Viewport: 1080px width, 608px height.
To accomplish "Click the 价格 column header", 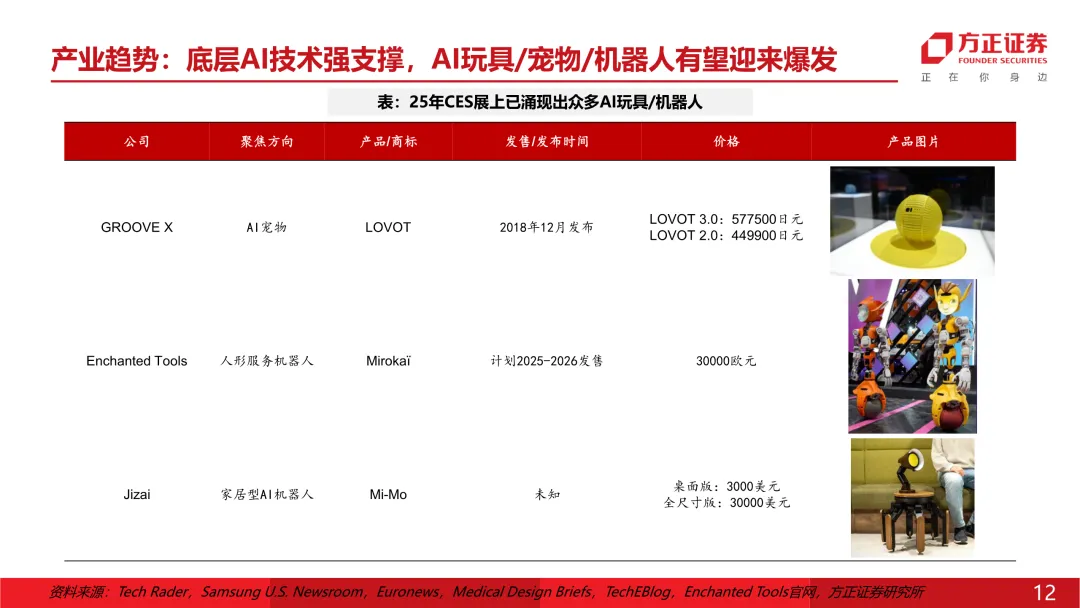I will click(x=726, y=141).
